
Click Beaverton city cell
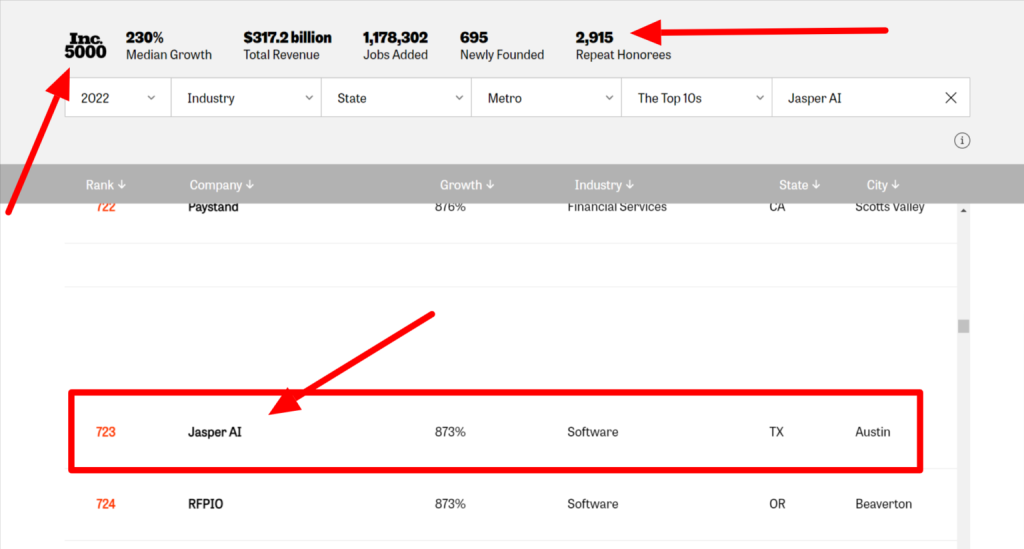pyautogui.click(x=884, y=504)
